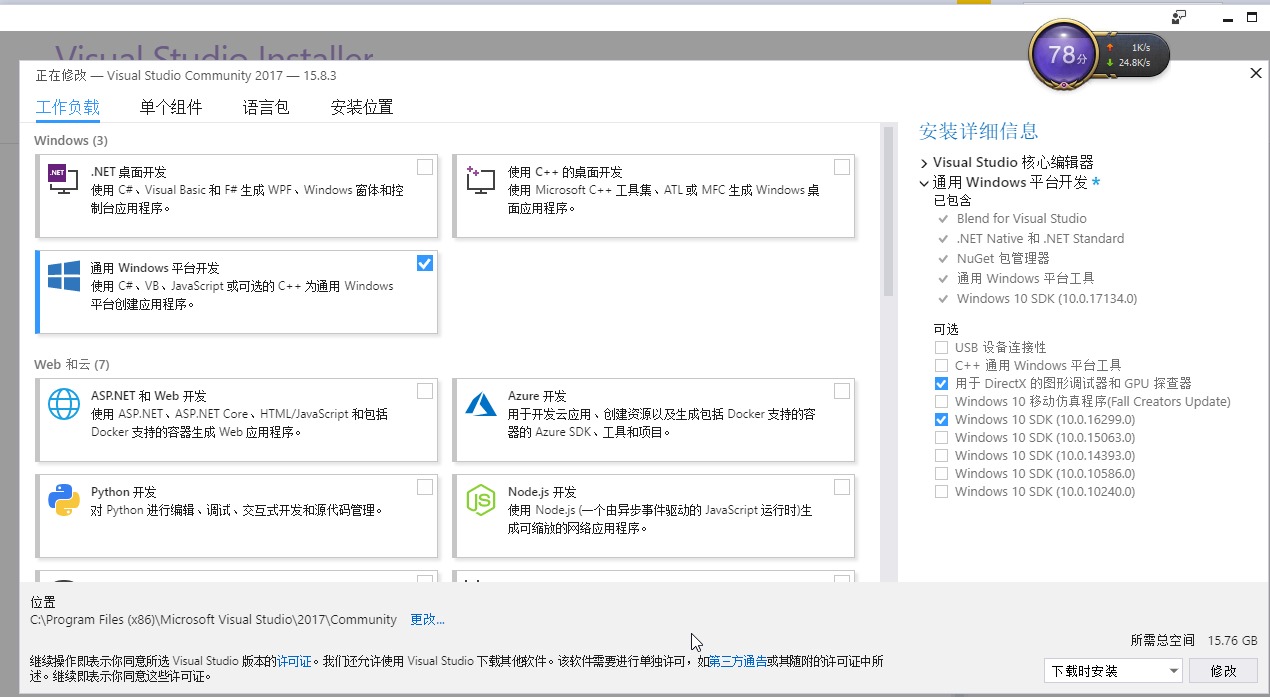The image size is (1270, 697).
Task: Uncheck the 通用 Windows 平台开发 checkbox
Action: pyautogui.click(x=425, y=263)
